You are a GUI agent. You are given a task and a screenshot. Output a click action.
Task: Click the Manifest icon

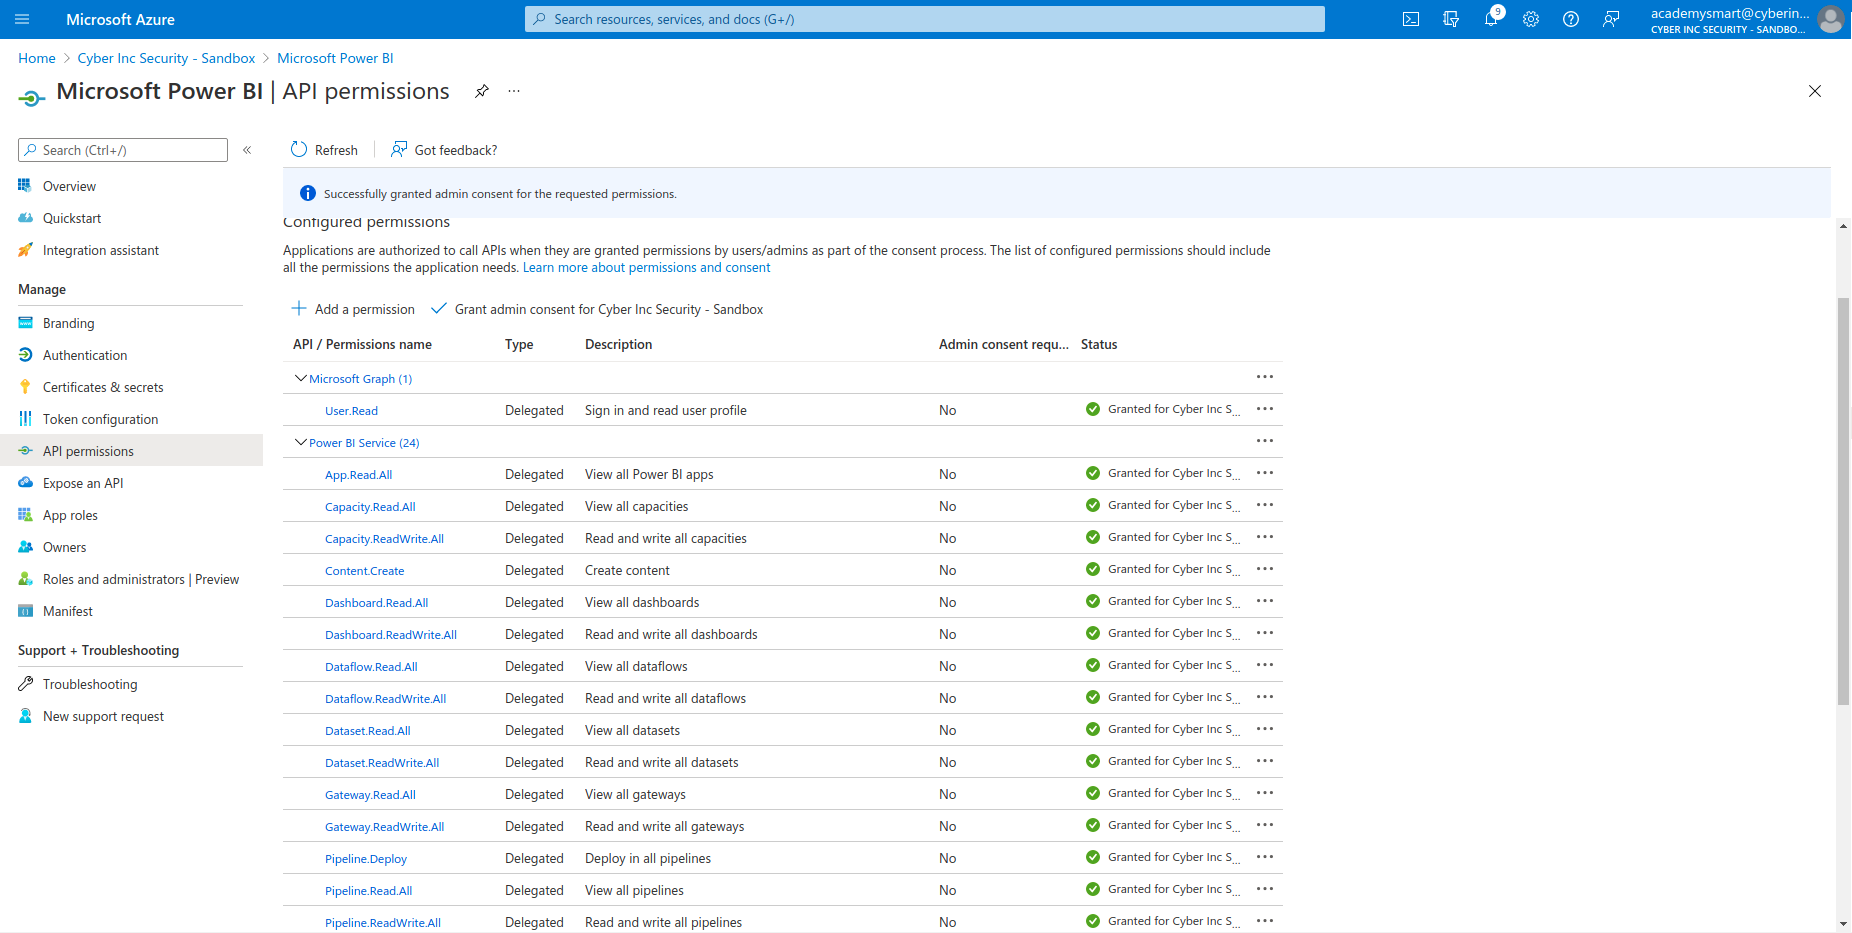(x=25, y=611)
